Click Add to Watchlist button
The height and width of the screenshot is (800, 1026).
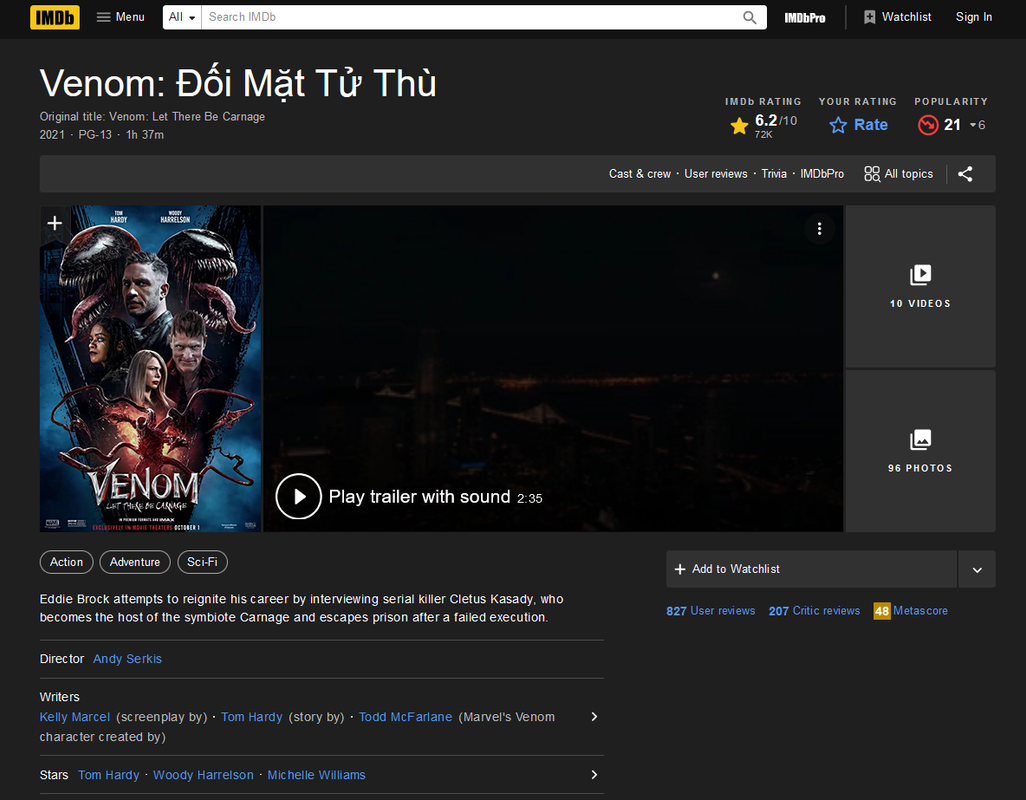811,569
